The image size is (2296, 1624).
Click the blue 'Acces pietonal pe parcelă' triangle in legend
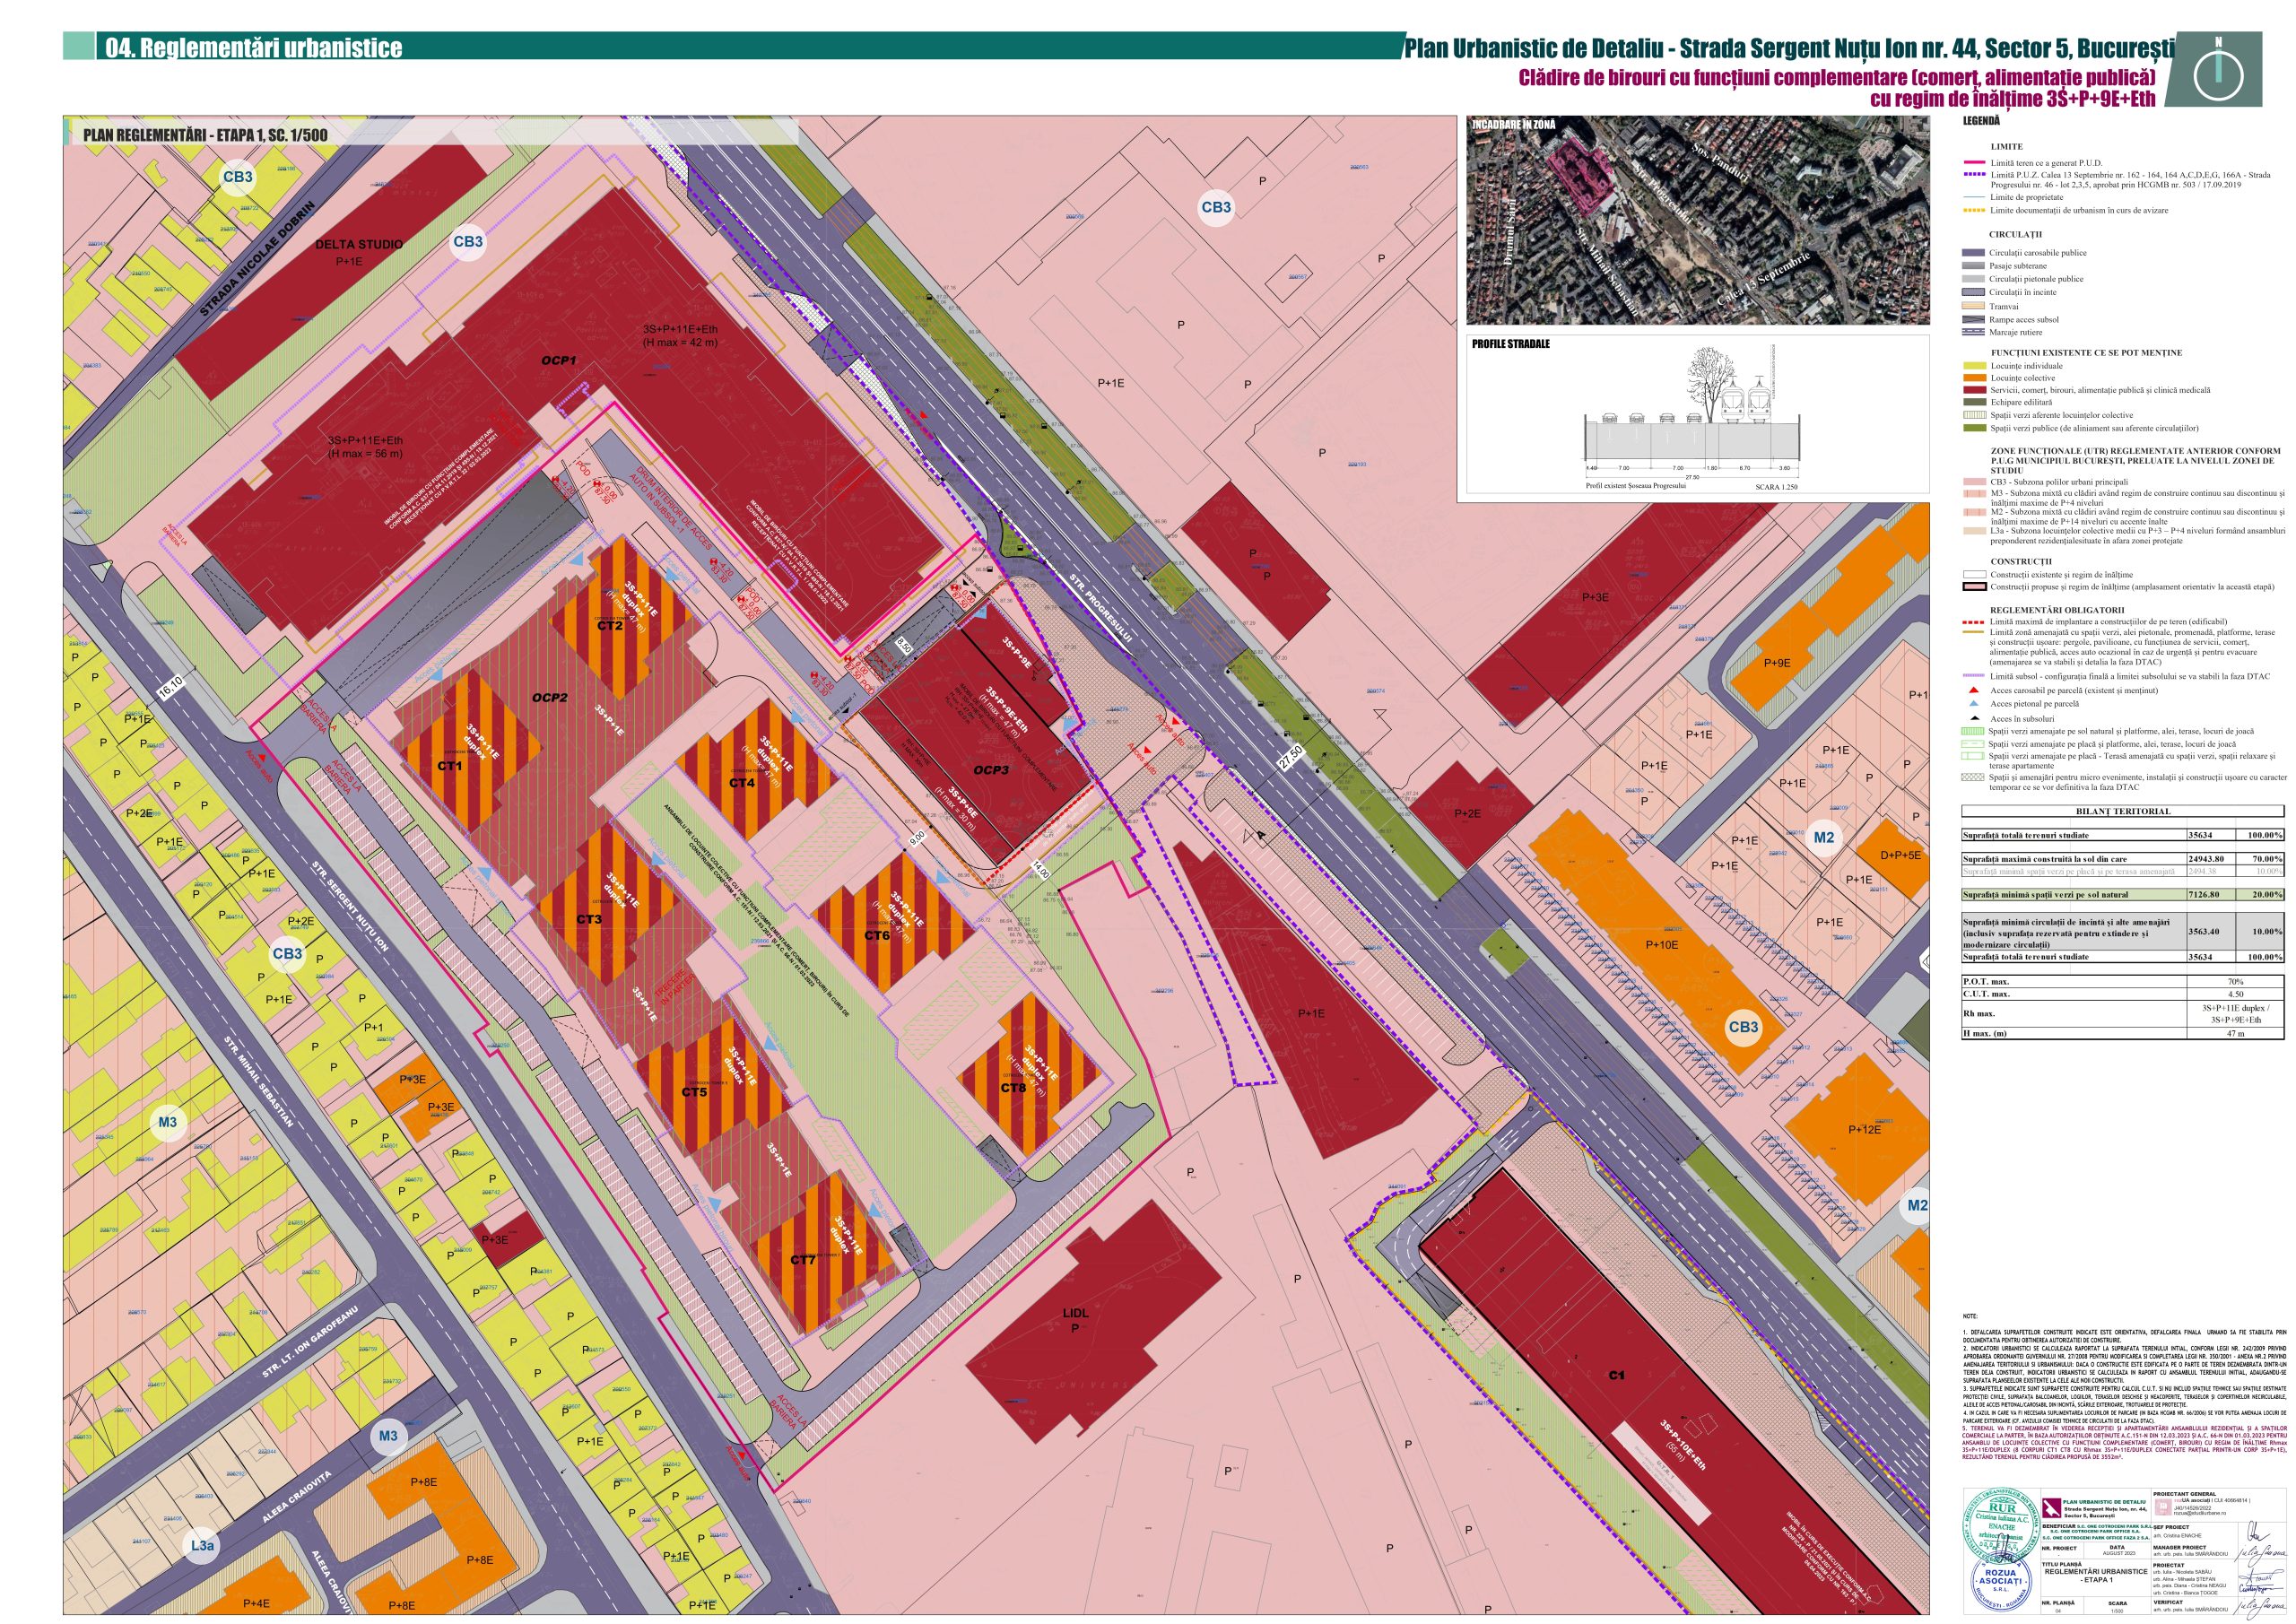point(1973,704)
